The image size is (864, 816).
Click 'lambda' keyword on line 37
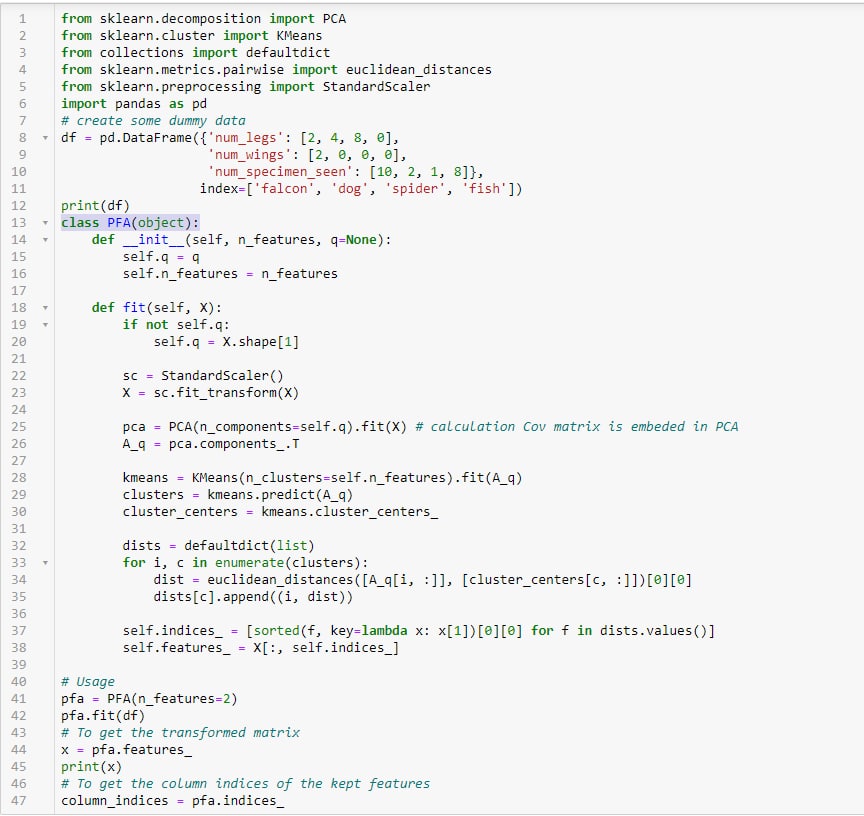point(384,631)
